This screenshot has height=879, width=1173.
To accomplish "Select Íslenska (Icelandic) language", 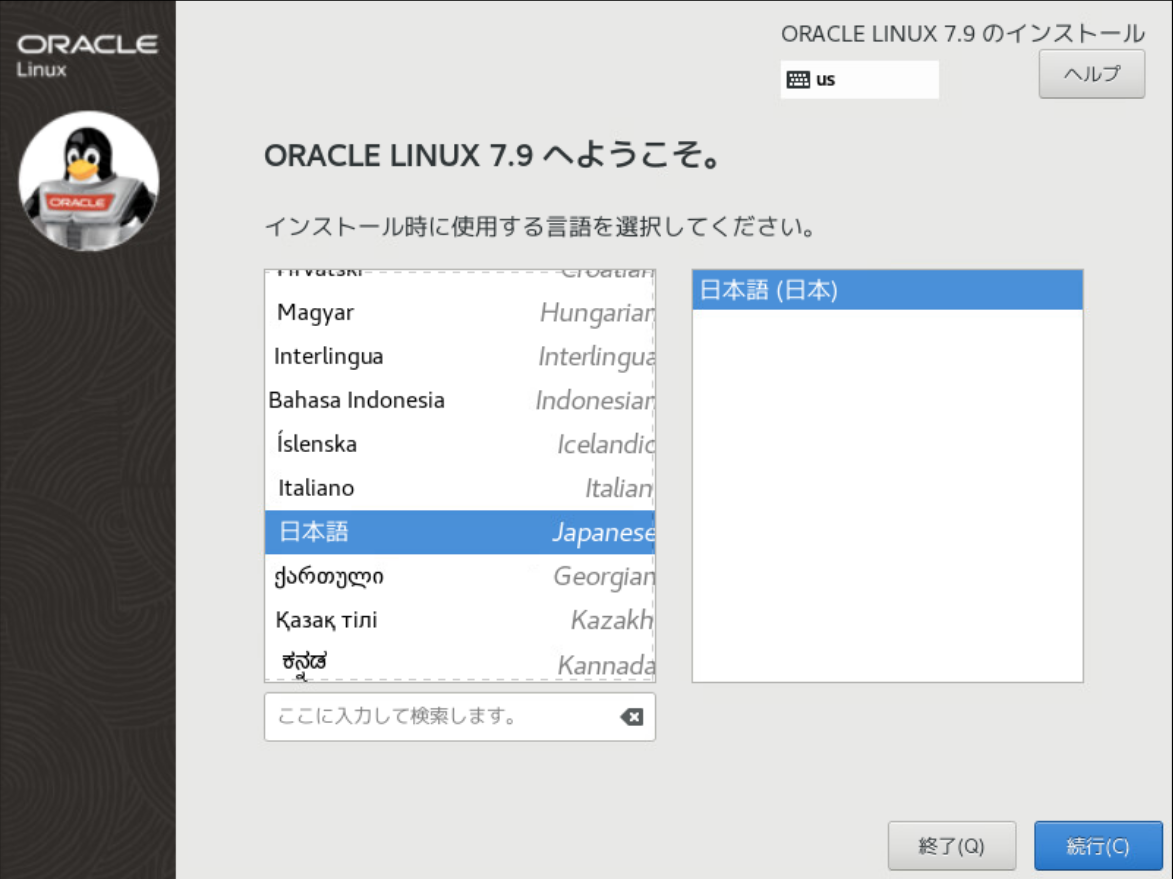I will click(459, 444).
